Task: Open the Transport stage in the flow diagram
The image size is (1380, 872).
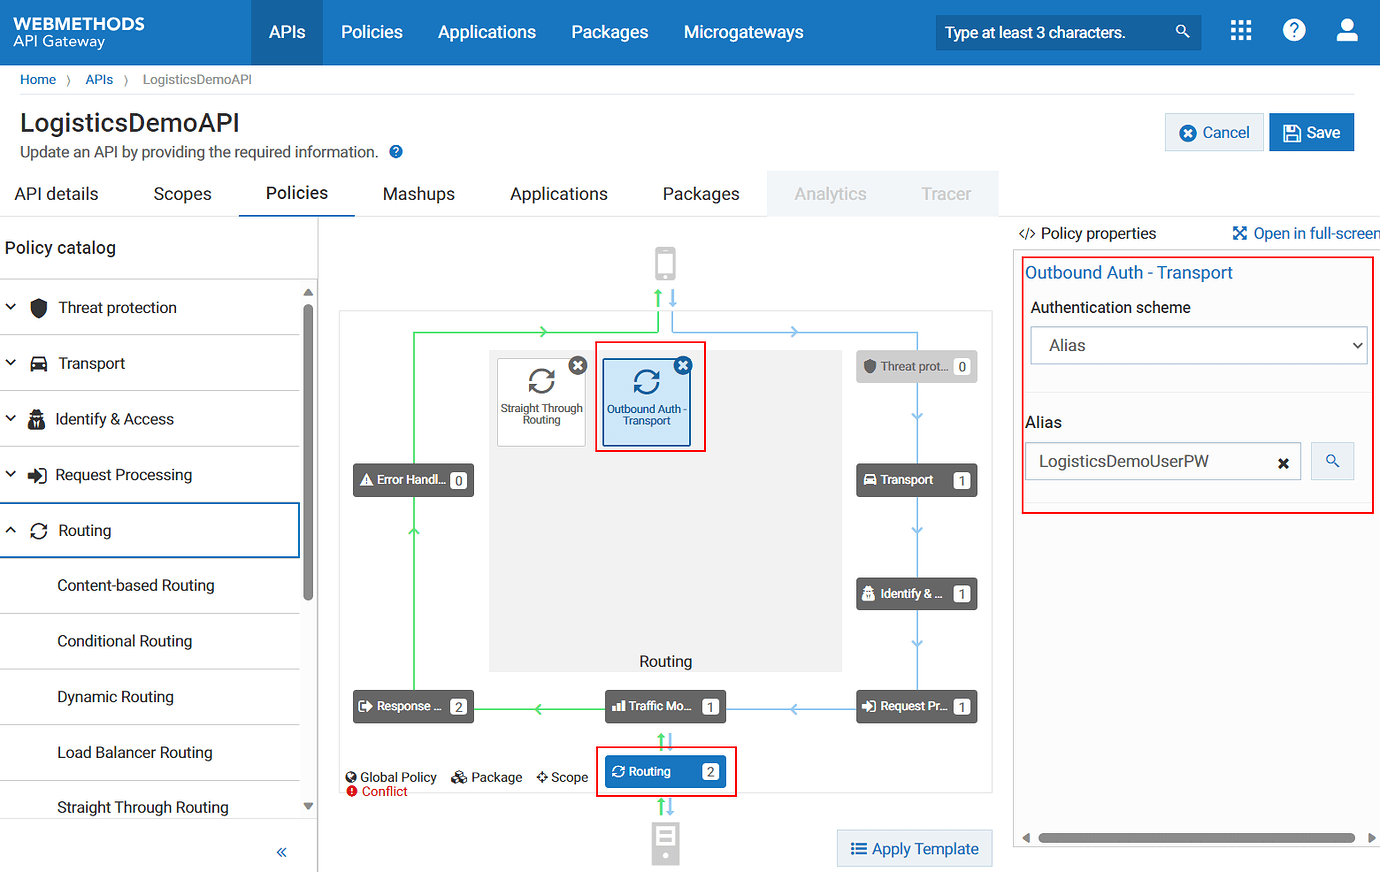Action: [x=916, y=480]
